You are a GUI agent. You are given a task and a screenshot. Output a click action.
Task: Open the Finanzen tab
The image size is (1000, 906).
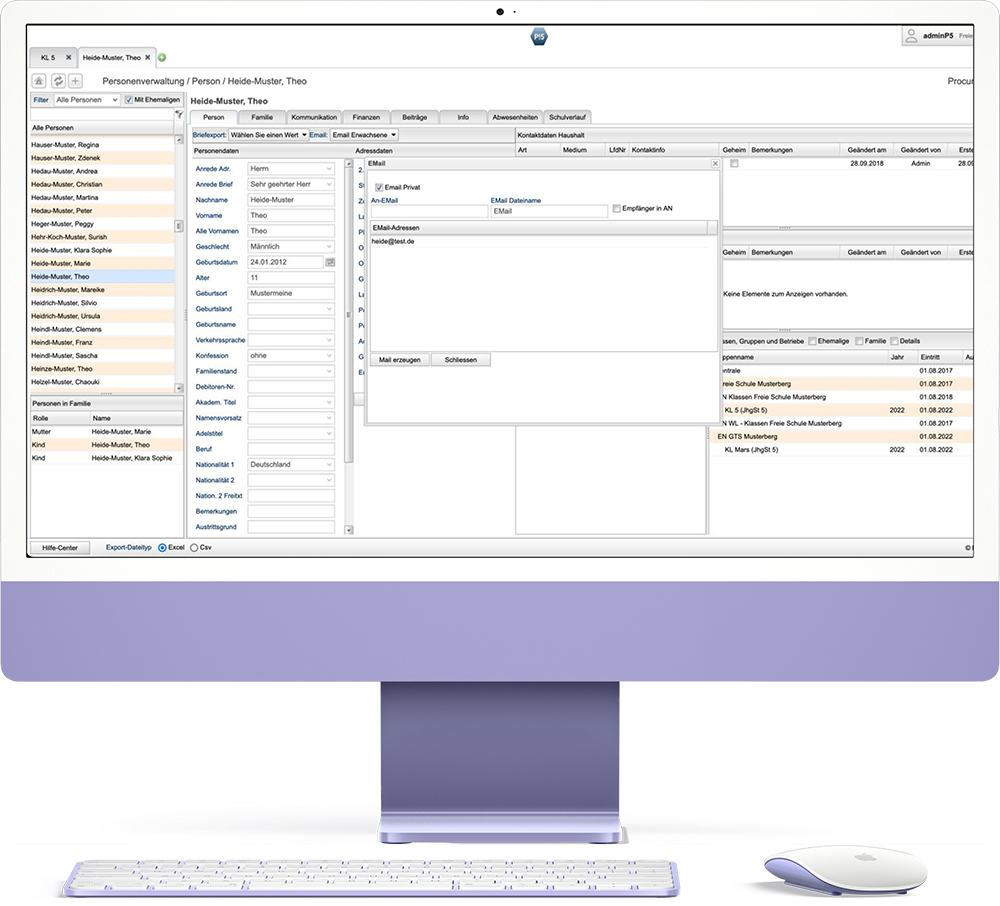point(366,117)
